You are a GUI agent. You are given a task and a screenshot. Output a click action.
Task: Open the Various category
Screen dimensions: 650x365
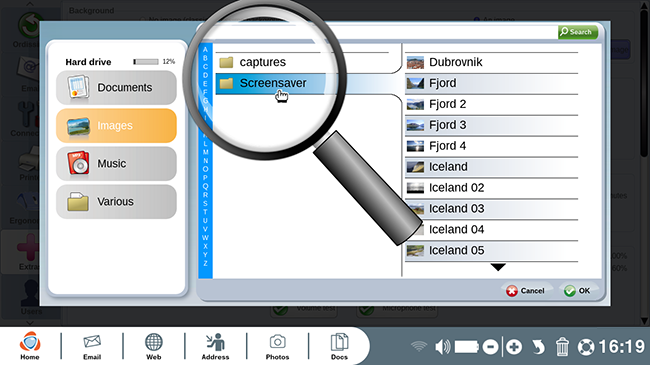(116, 202)
